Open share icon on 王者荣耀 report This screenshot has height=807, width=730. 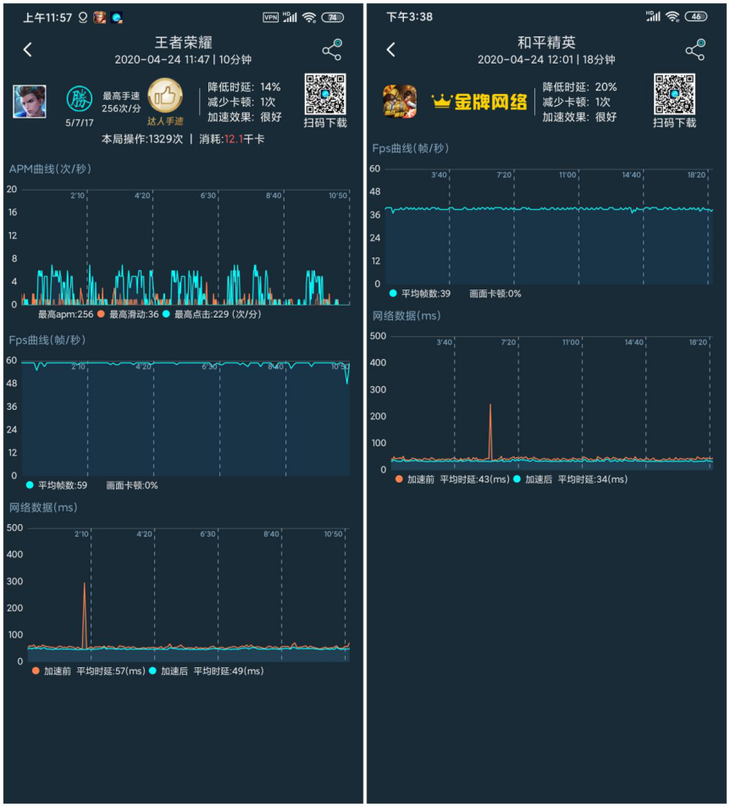[332, 50]
